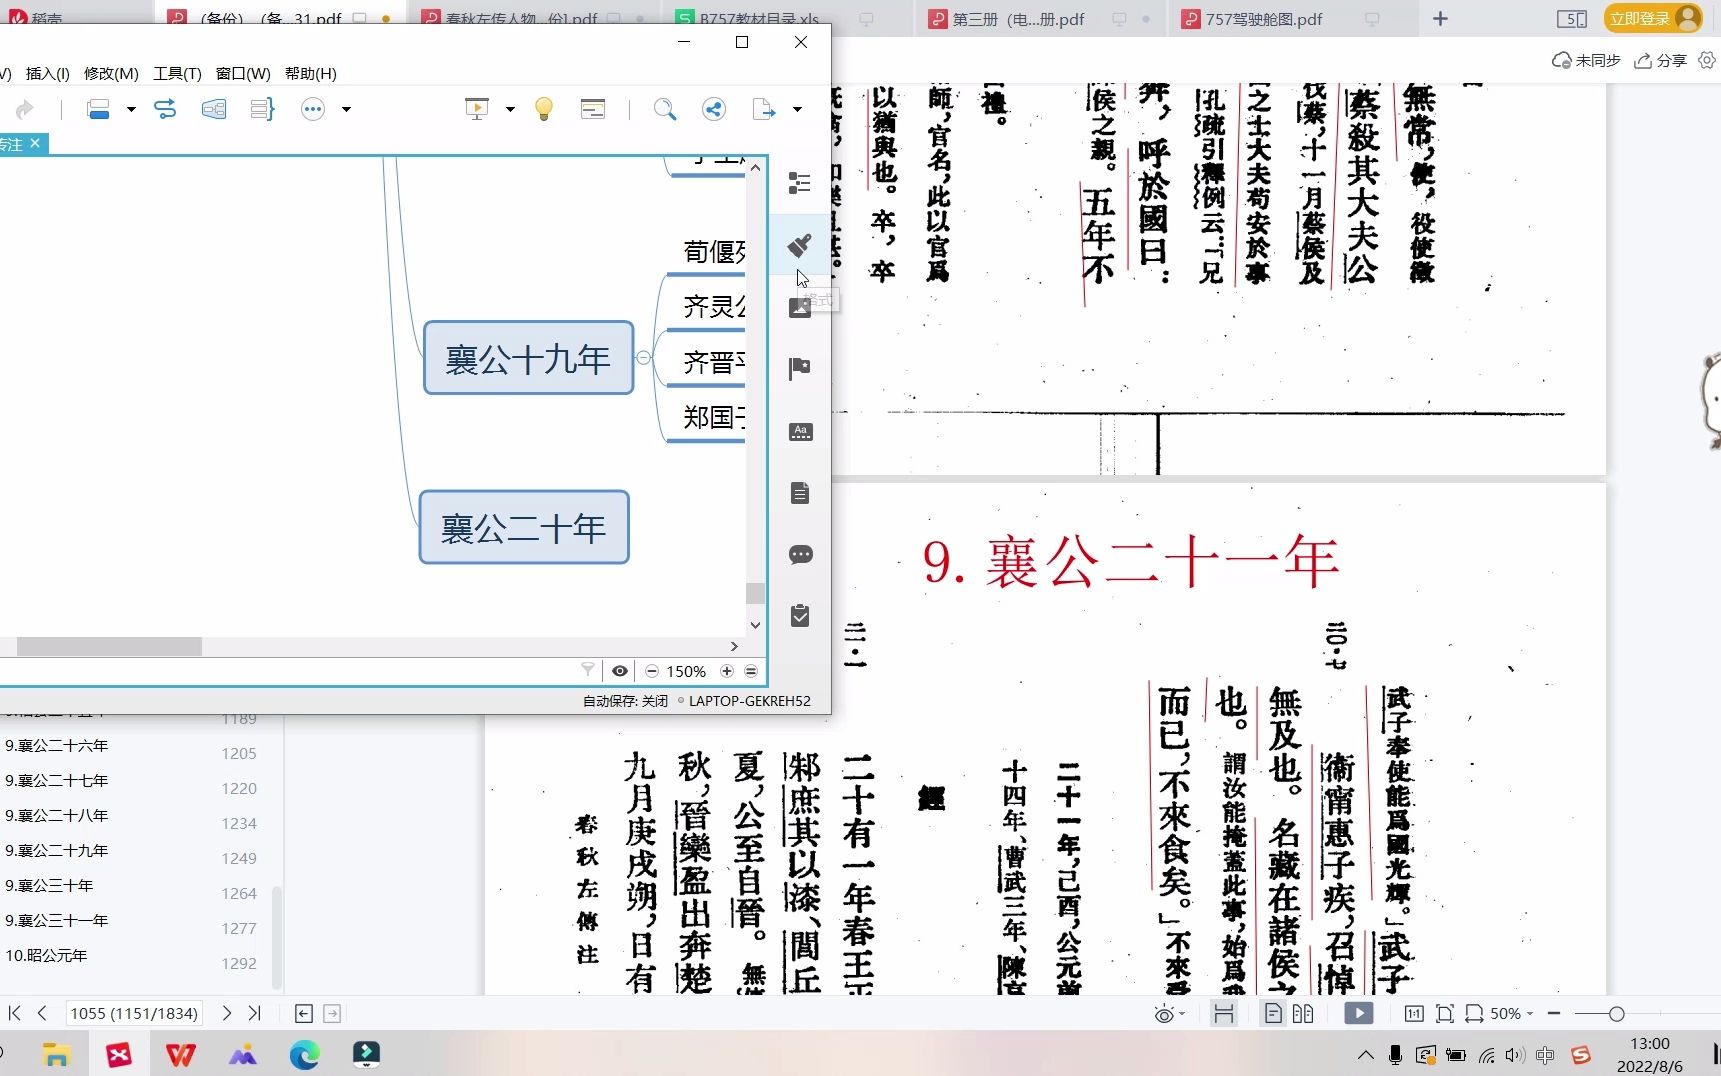Open bookmark 10.昭公元年
The image size is (1721, 1076).
(x=46, y=955)
